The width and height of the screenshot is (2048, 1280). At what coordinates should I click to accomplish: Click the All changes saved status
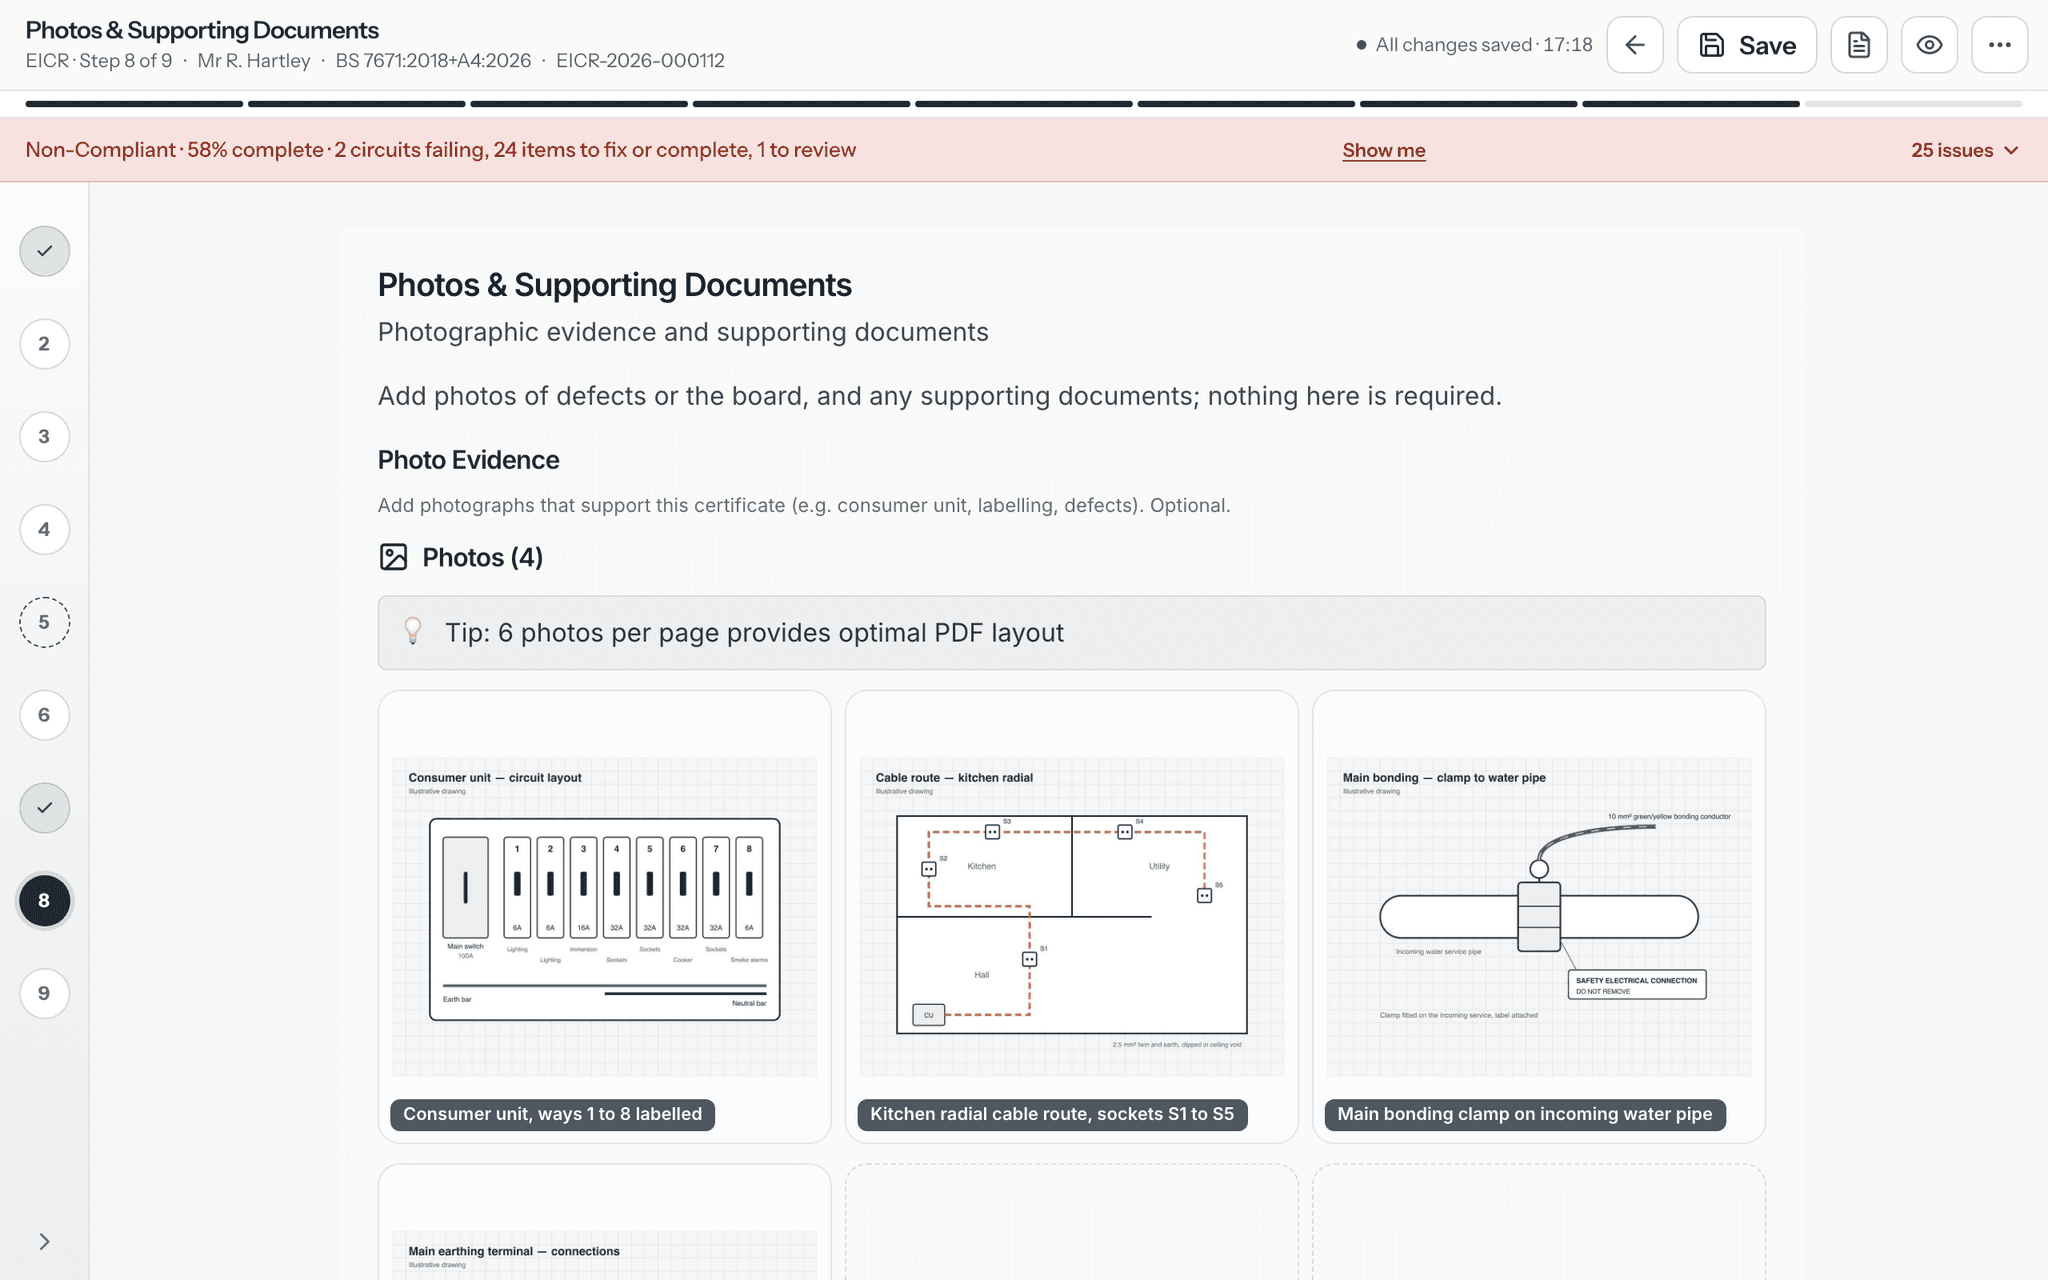[x=1474, y=45]
